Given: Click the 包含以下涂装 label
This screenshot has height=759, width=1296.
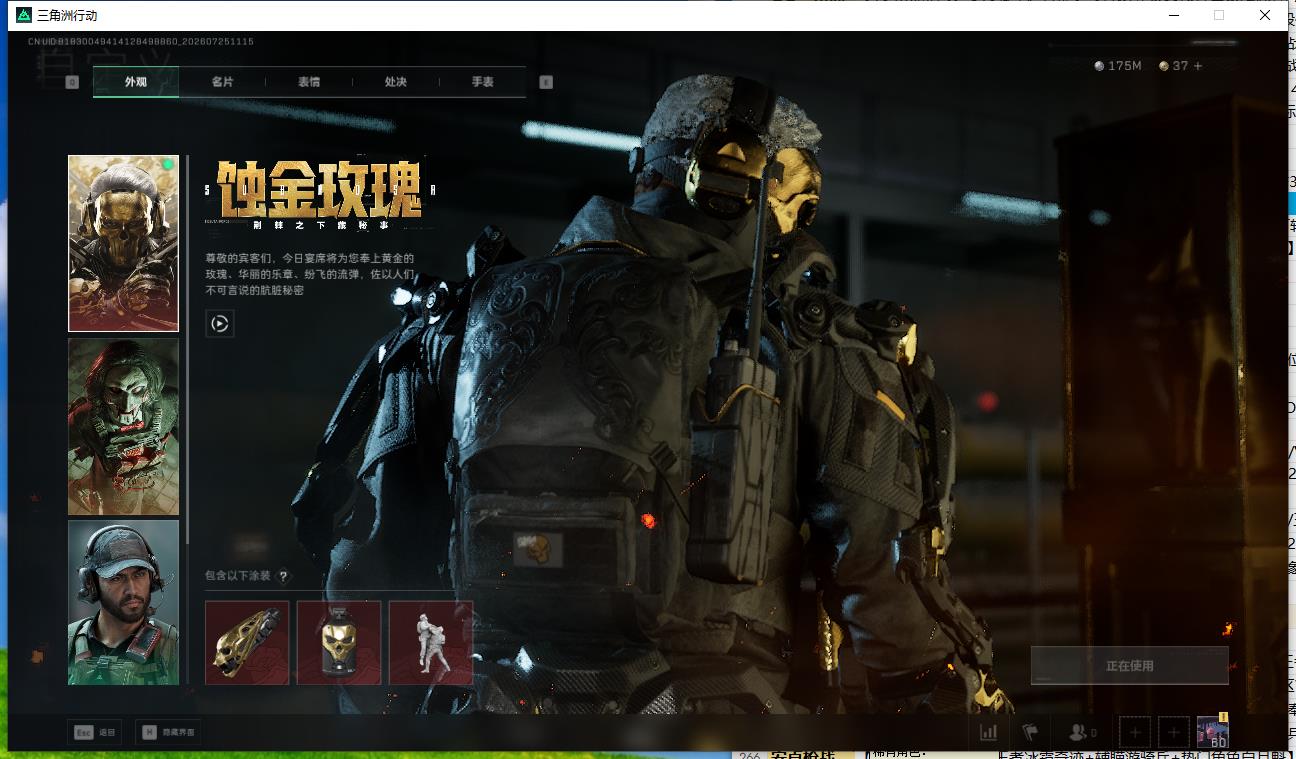Looking at the screenshot, I should click(x=239, y=576).
